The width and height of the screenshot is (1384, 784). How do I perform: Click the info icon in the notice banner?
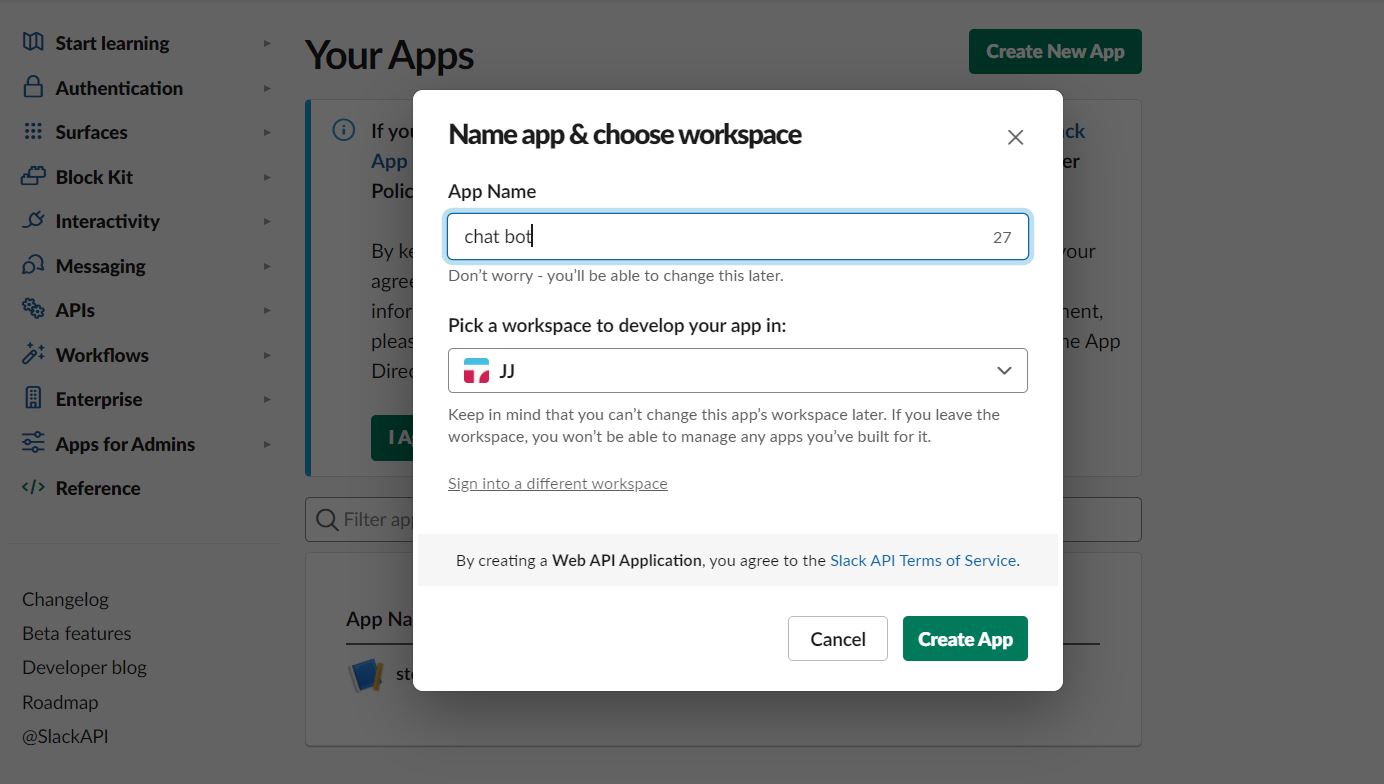click(x=344, y=130)
